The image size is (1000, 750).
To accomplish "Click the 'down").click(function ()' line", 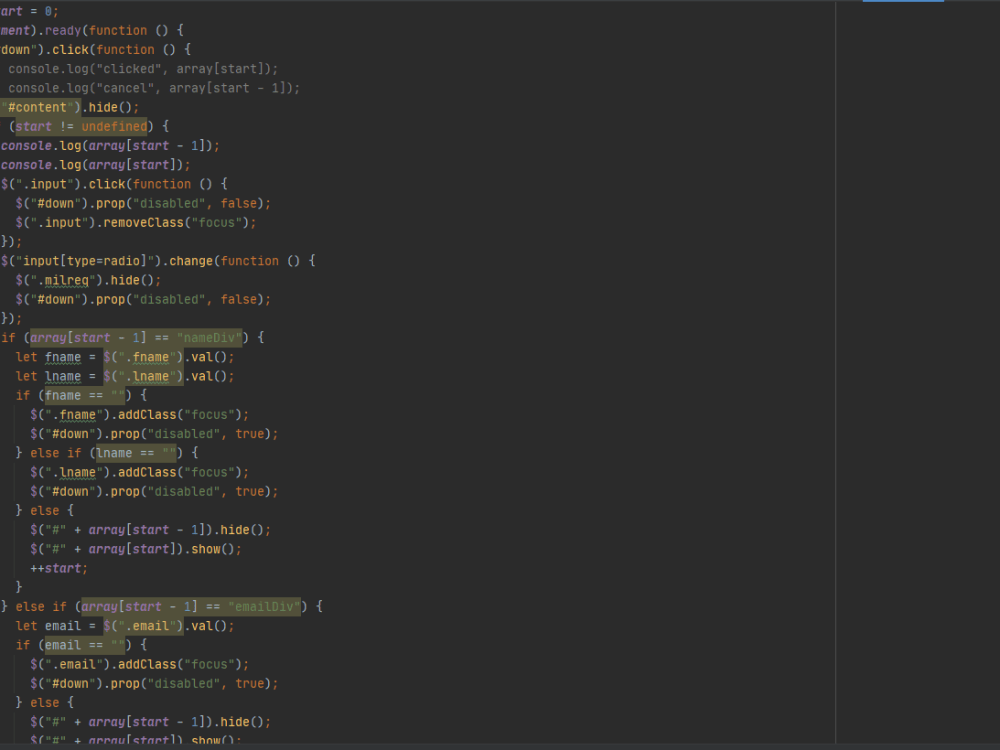I will (96, 50).
